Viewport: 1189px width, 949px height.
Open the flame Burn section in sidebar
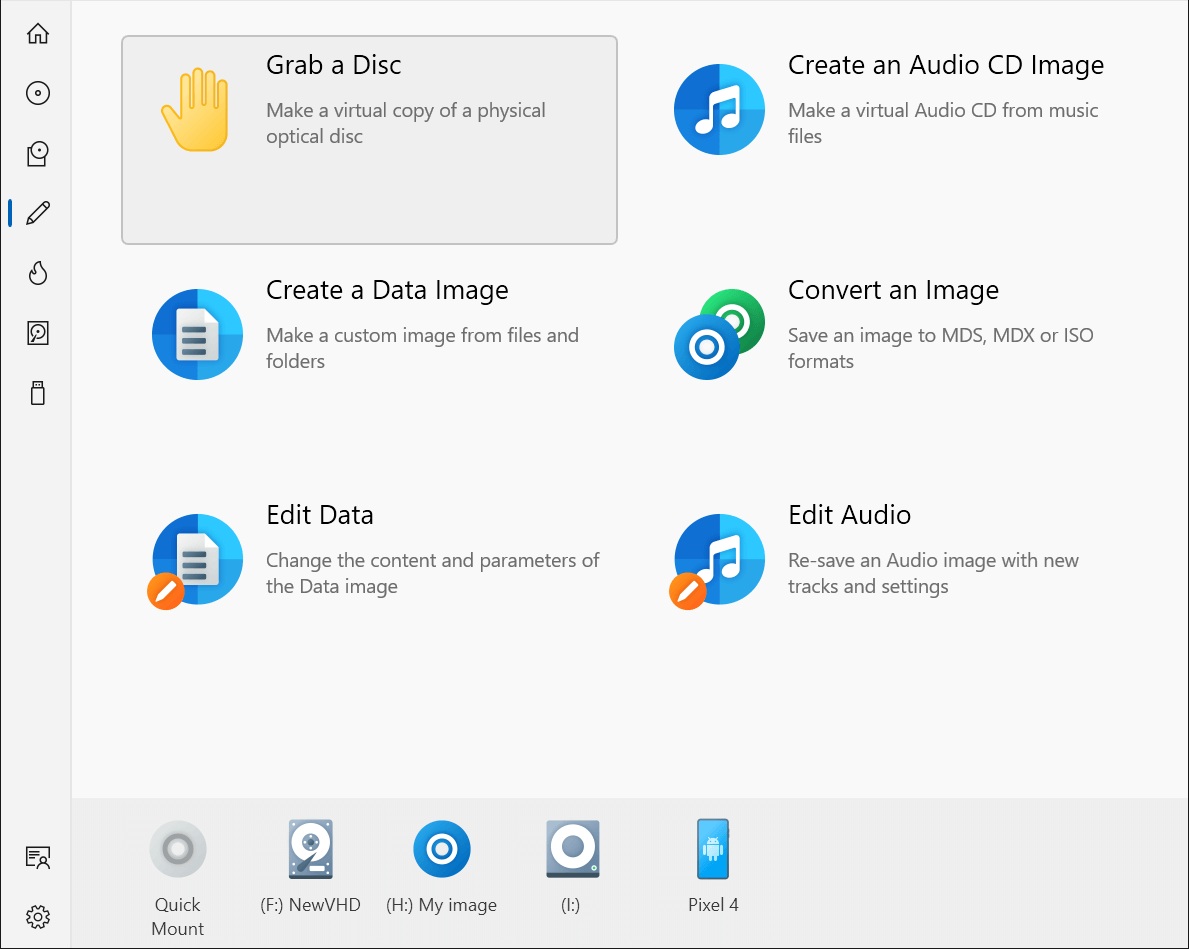[37, 273]
